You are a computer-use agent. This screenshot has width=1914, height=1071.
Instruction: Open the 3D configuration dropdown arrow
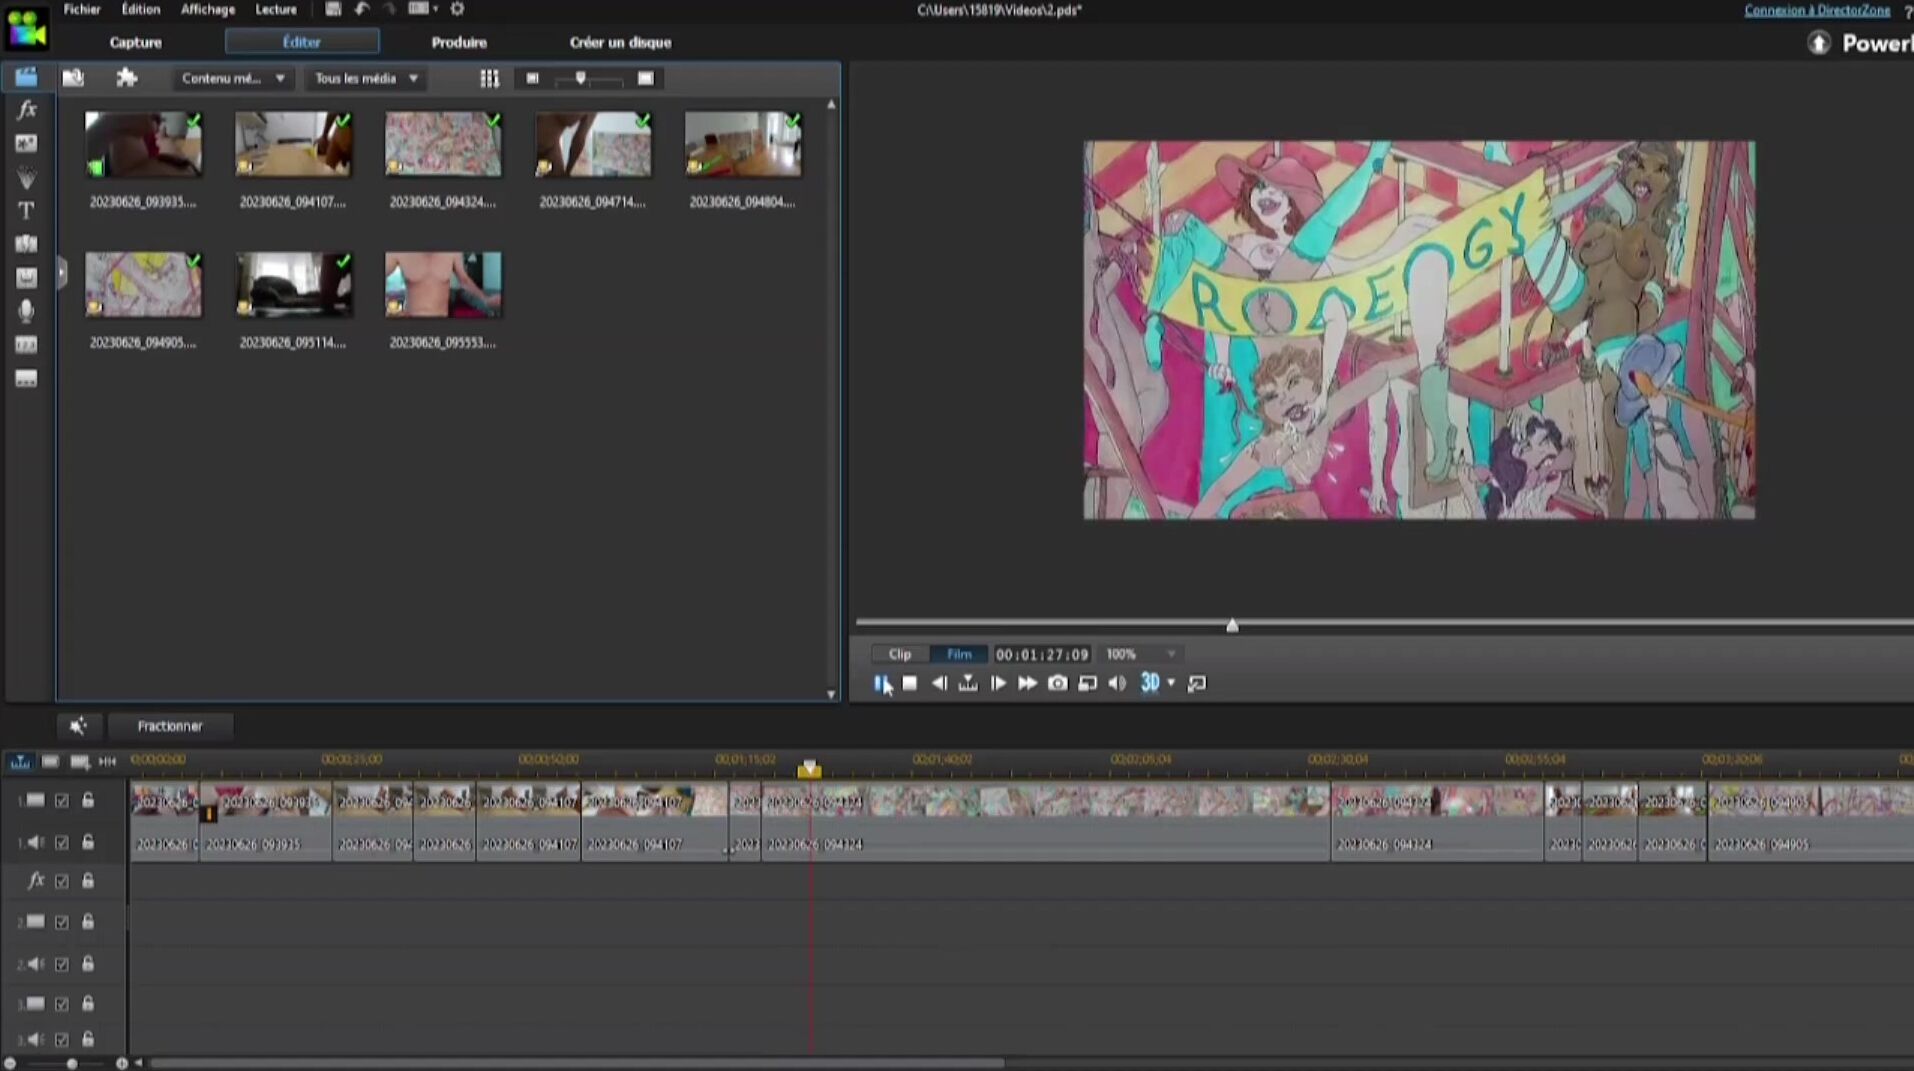click(x=1171, y=683)
